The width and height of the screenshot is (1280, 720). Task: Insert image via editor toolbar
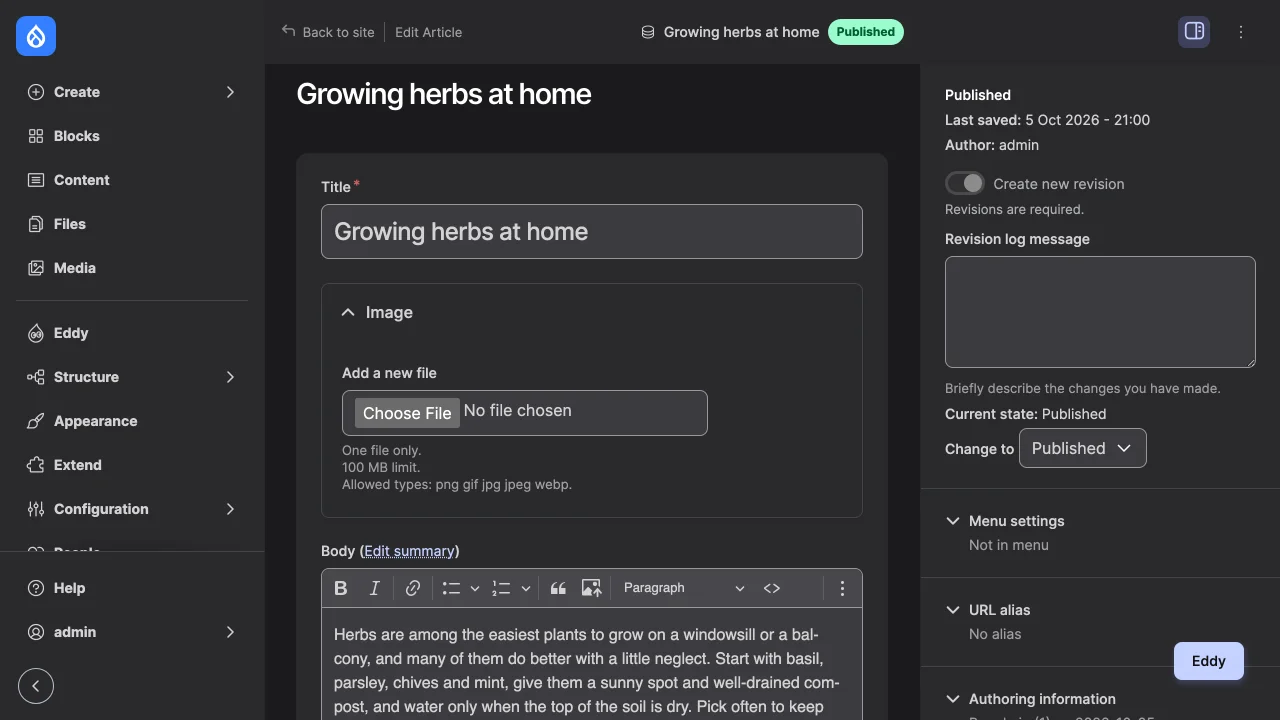pyautogui.click(x=592, y=588)
